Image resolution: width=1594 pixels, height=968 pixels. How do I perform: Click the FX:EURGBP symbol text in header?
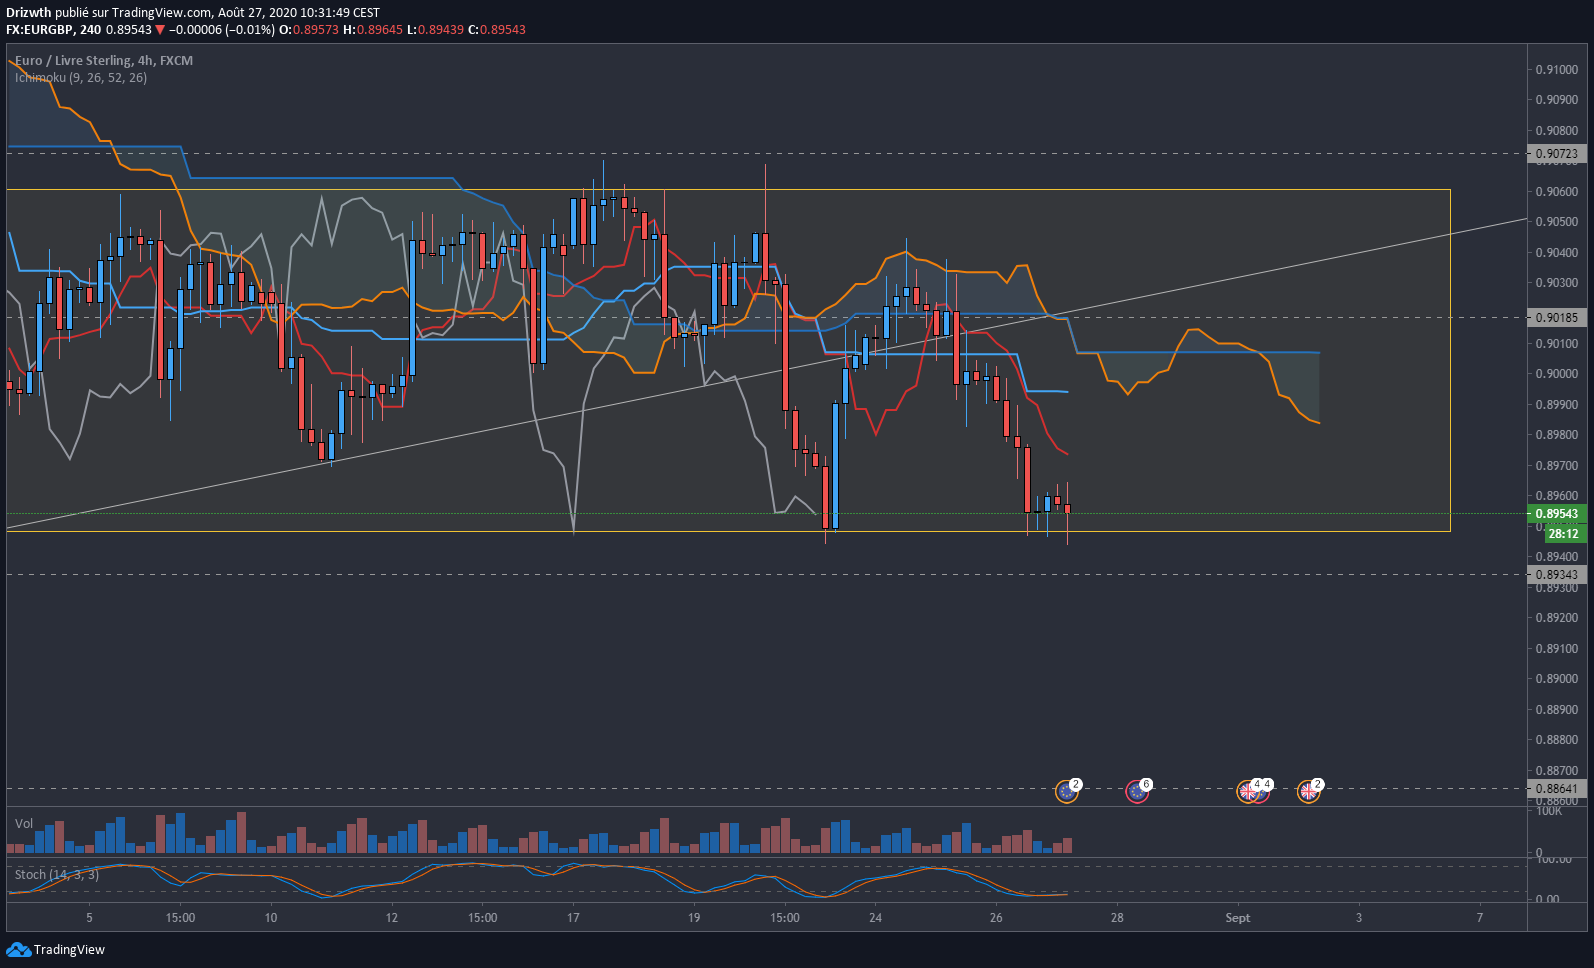(x=39, y=30)
